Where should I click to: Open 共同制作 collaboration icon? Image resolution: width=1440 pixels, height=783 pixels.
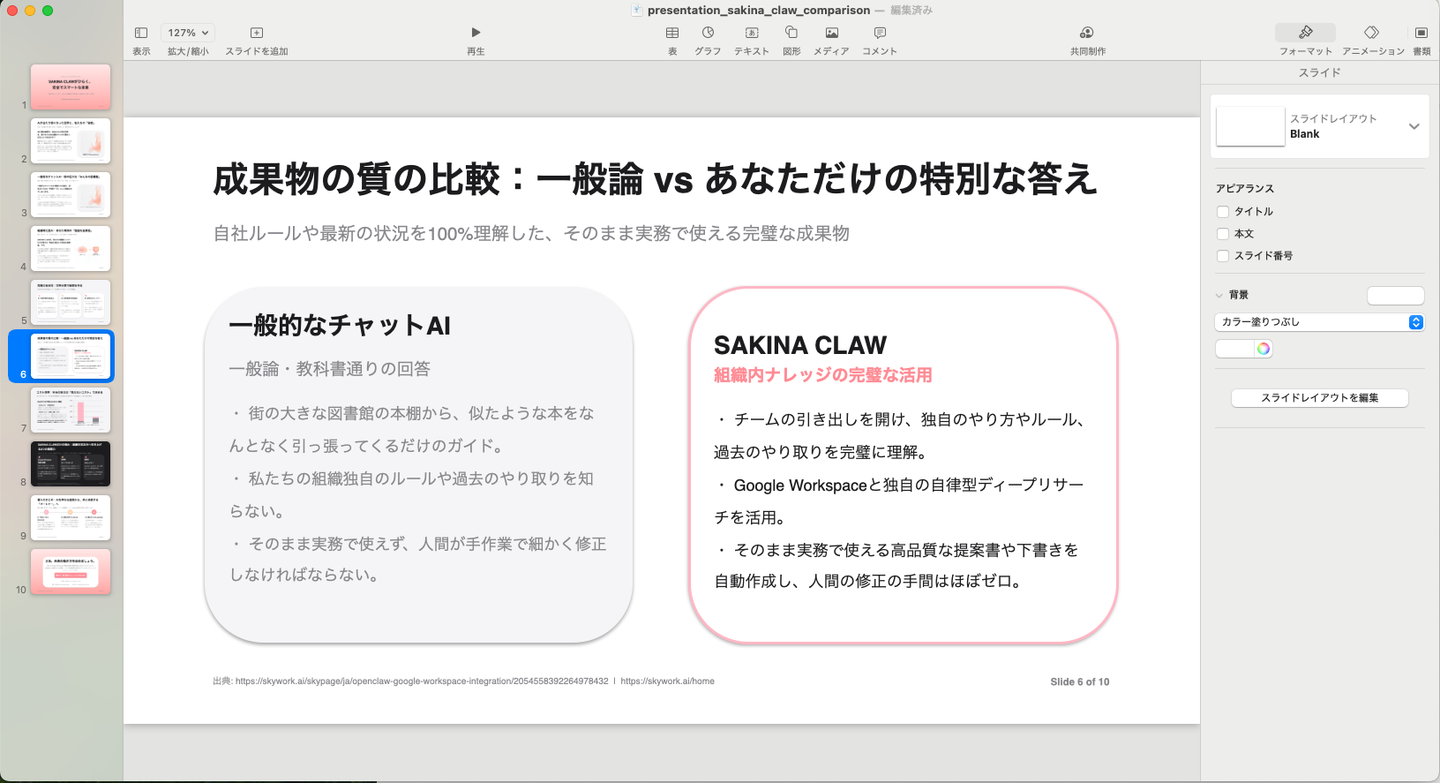1087,33
